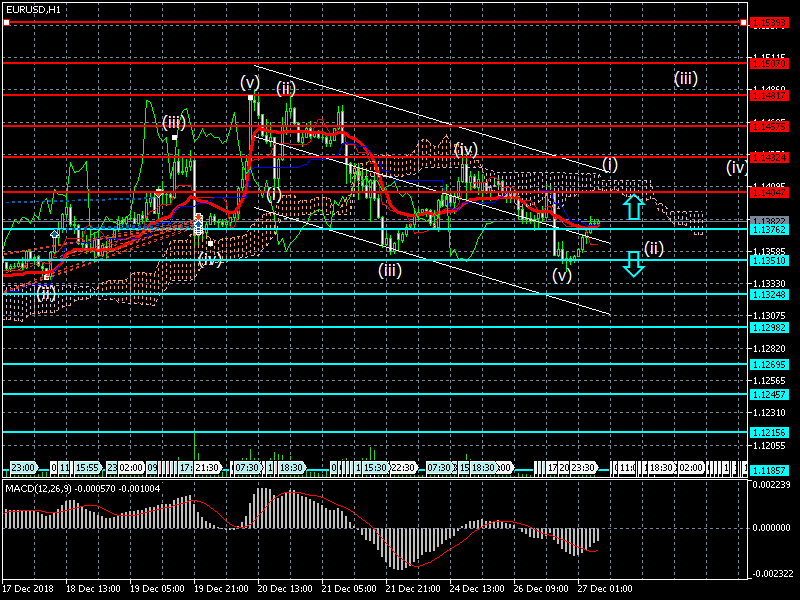Click the EURUSD,H1 chart title
The width and height of the screenshot is (800, 600).
pos(32,8)
